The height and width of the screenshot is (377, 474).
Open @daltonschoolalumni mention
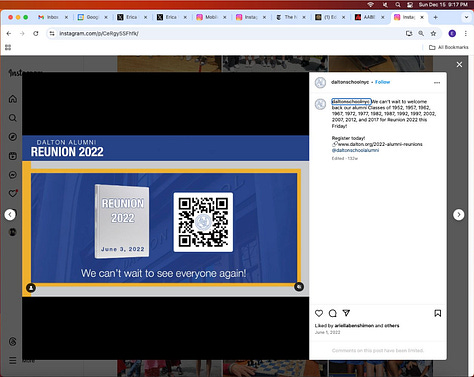click(x=355, y=150)
